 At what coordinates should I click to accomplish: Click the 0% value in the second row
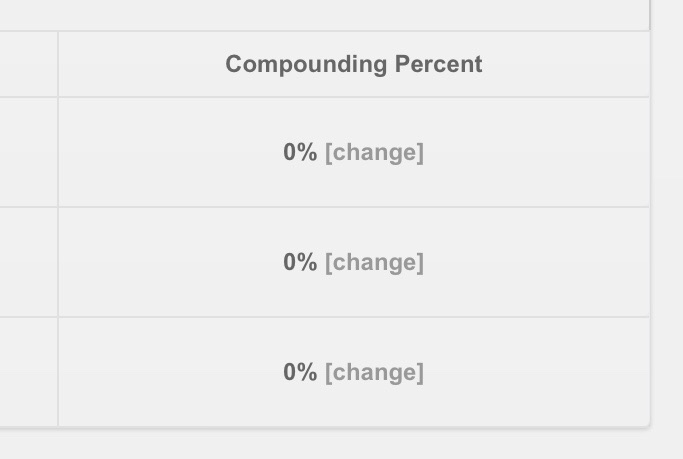click(299, 262)
